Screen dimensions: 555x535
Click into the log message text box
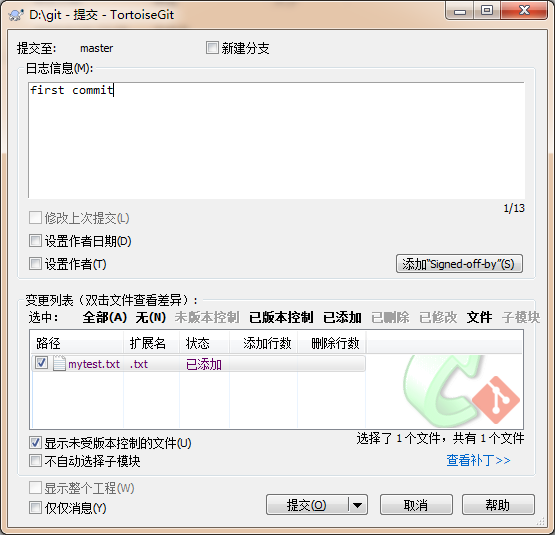coord(276,140)
